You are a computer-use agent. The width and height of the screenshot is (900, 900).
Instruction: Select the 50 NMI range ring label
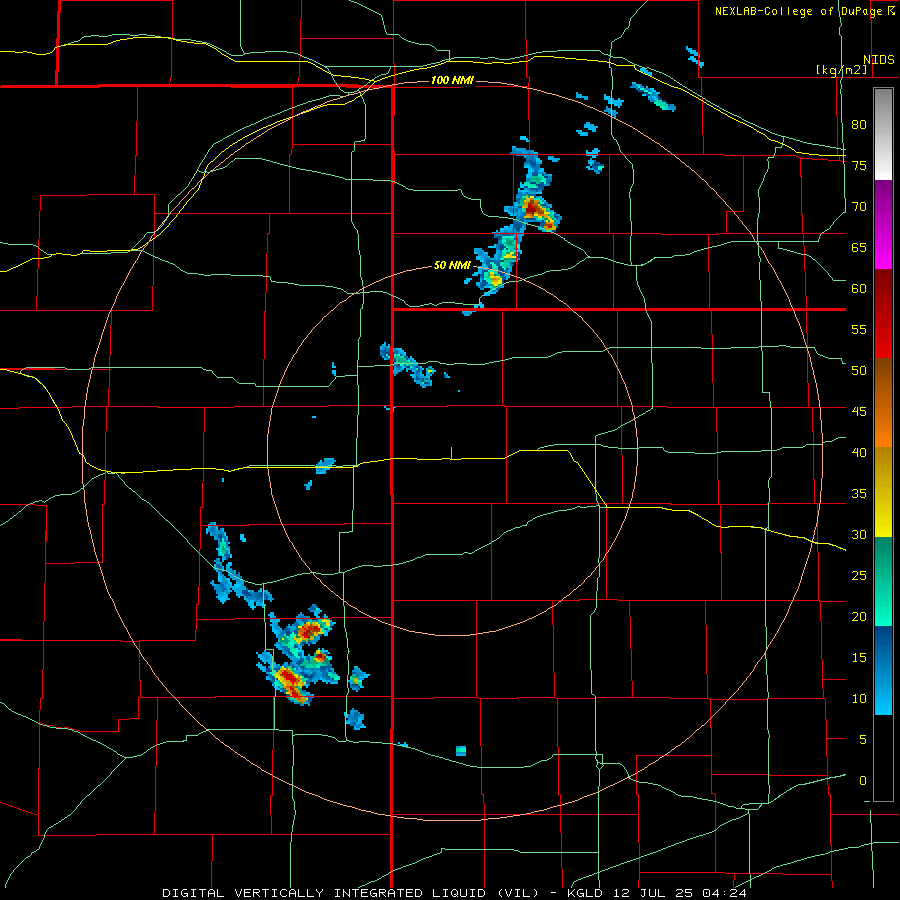451,265
